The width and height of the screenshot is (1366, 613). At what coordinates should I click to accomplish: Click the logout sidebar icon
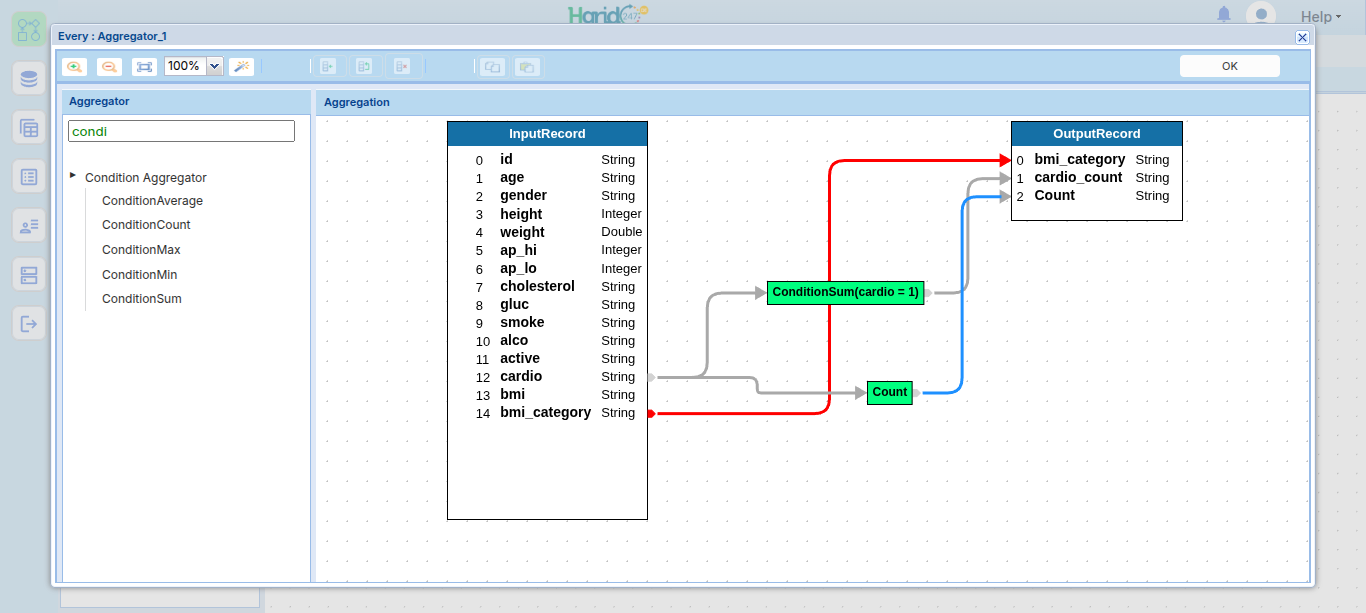click(x=29, y=324)
